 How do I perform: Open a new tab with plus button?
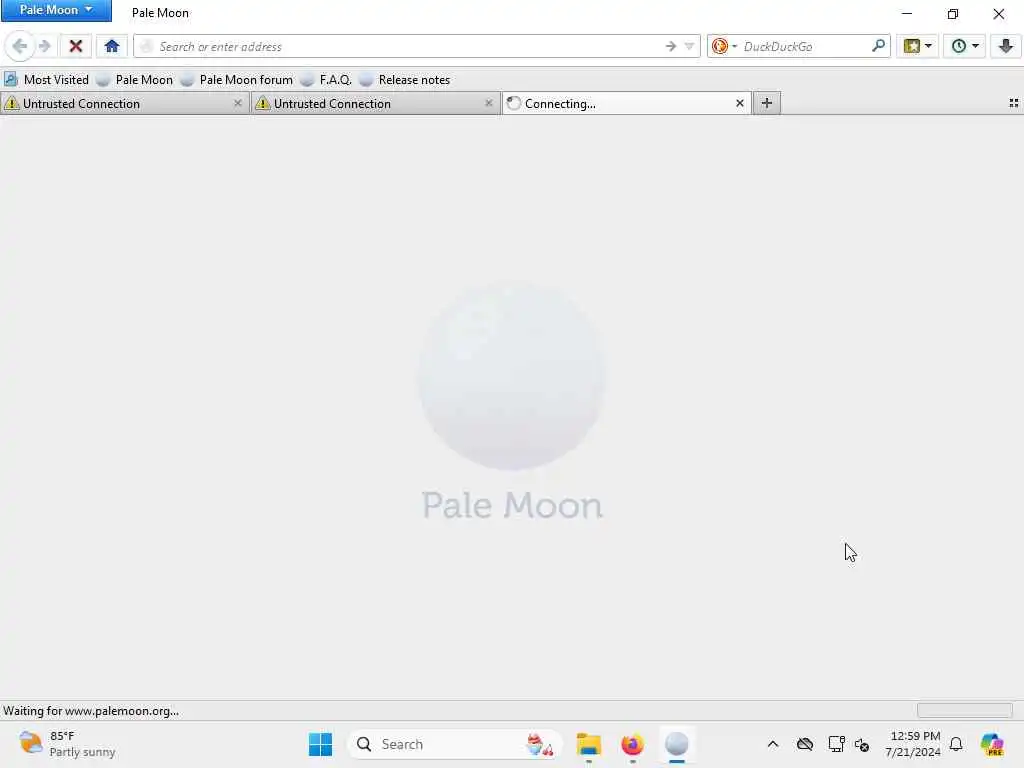pyautogui.click(x=767, y=103)
